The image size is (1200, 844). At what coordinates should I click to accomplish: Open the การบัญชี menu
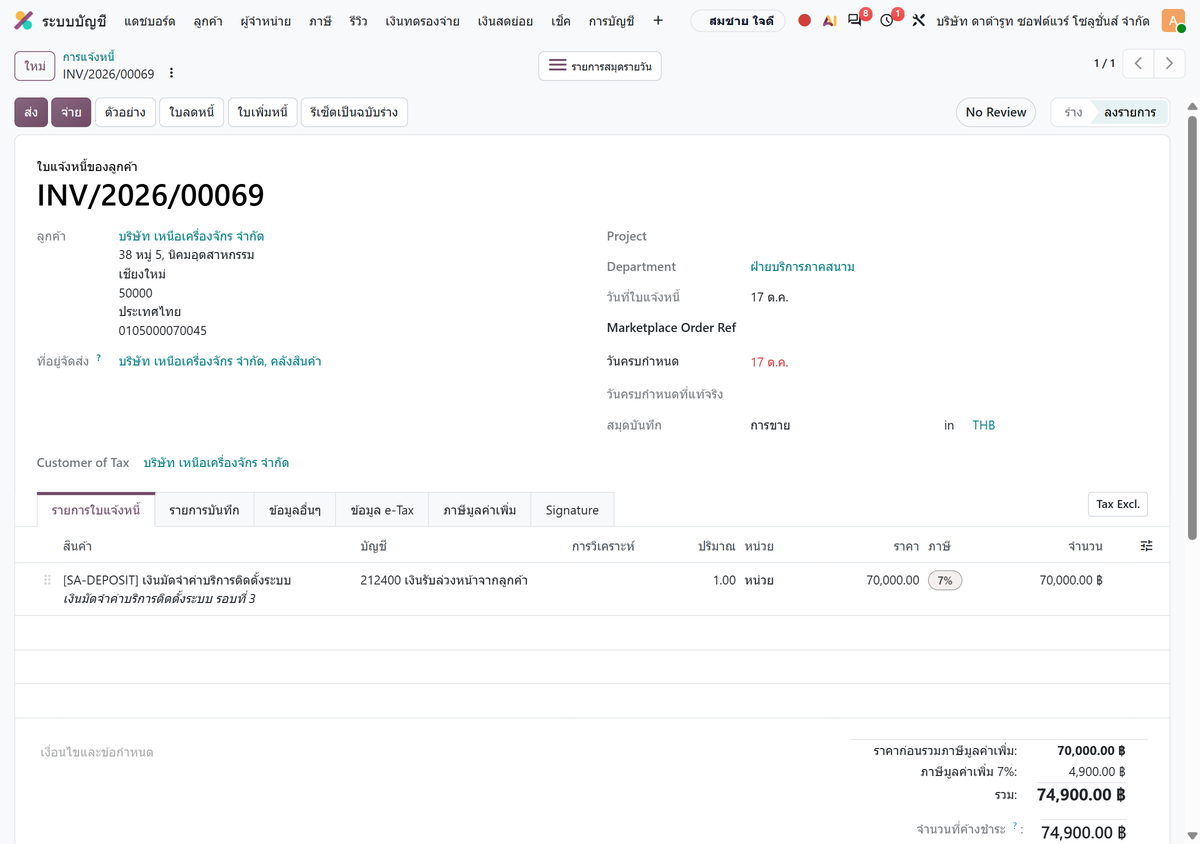pyautogui.click(x=611, y=21)
